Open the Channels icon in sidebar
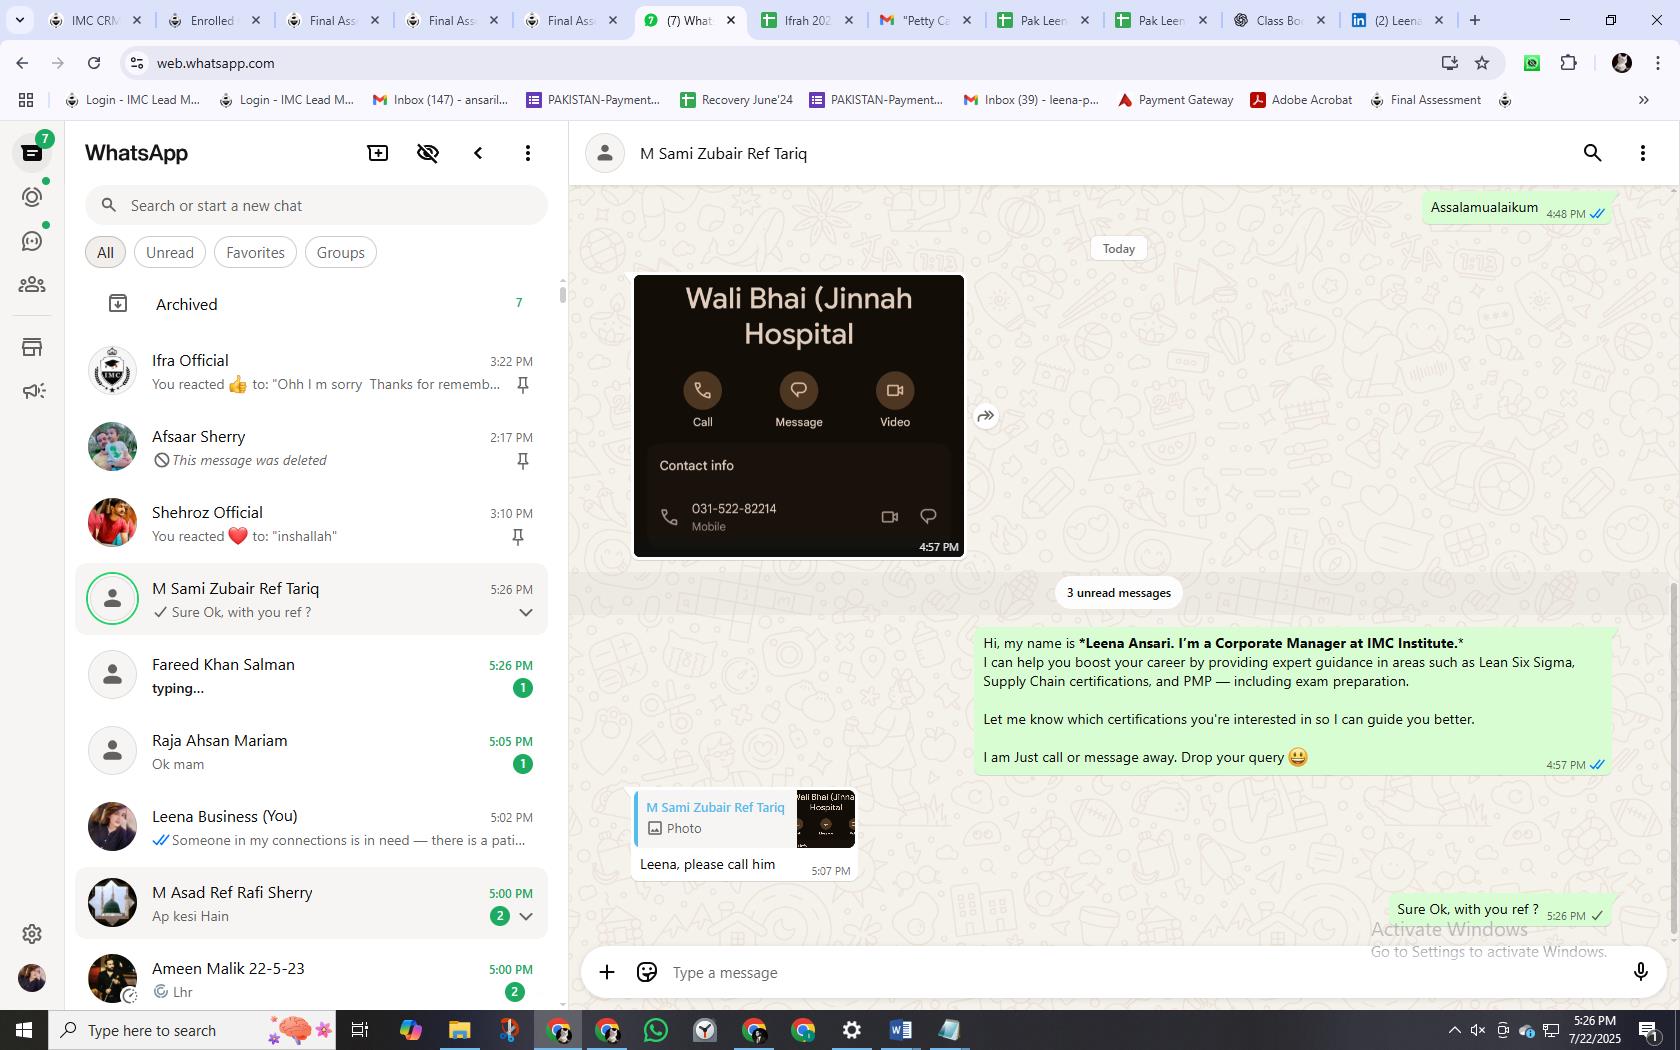This screenshot has height=1050, width=1680. pos(32,241)
